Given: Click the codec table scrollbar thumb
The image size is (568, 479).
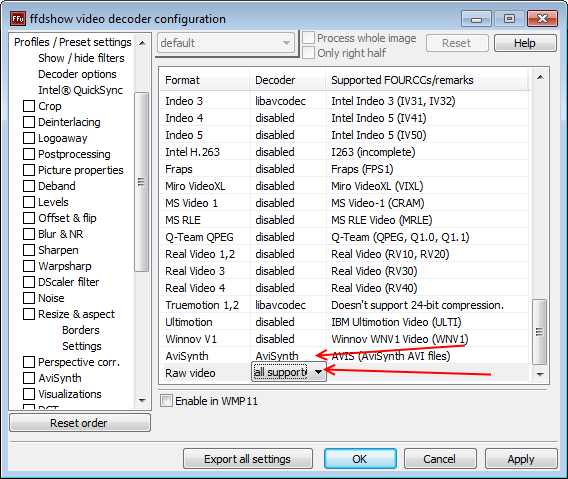Looking at the screenshot, I should point(540,332).
